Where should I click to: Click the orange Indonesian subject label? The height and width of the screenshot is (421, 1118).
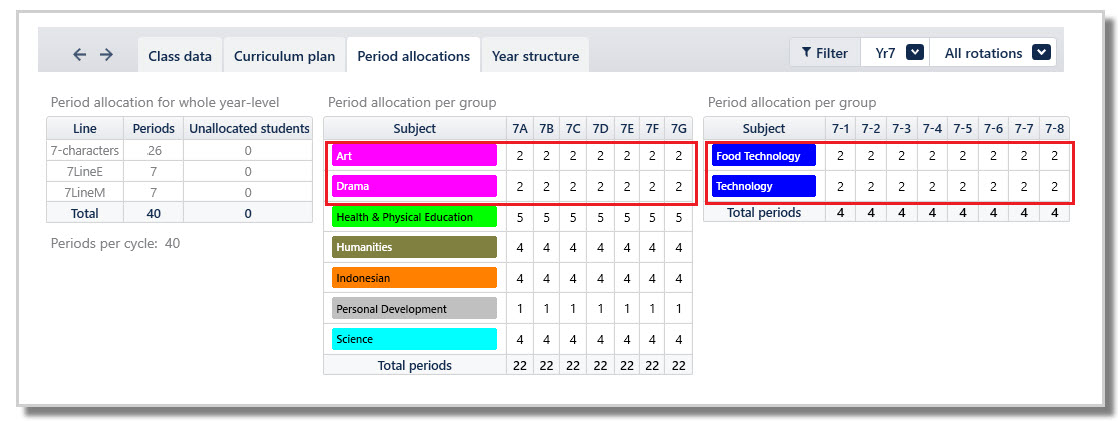414,278
